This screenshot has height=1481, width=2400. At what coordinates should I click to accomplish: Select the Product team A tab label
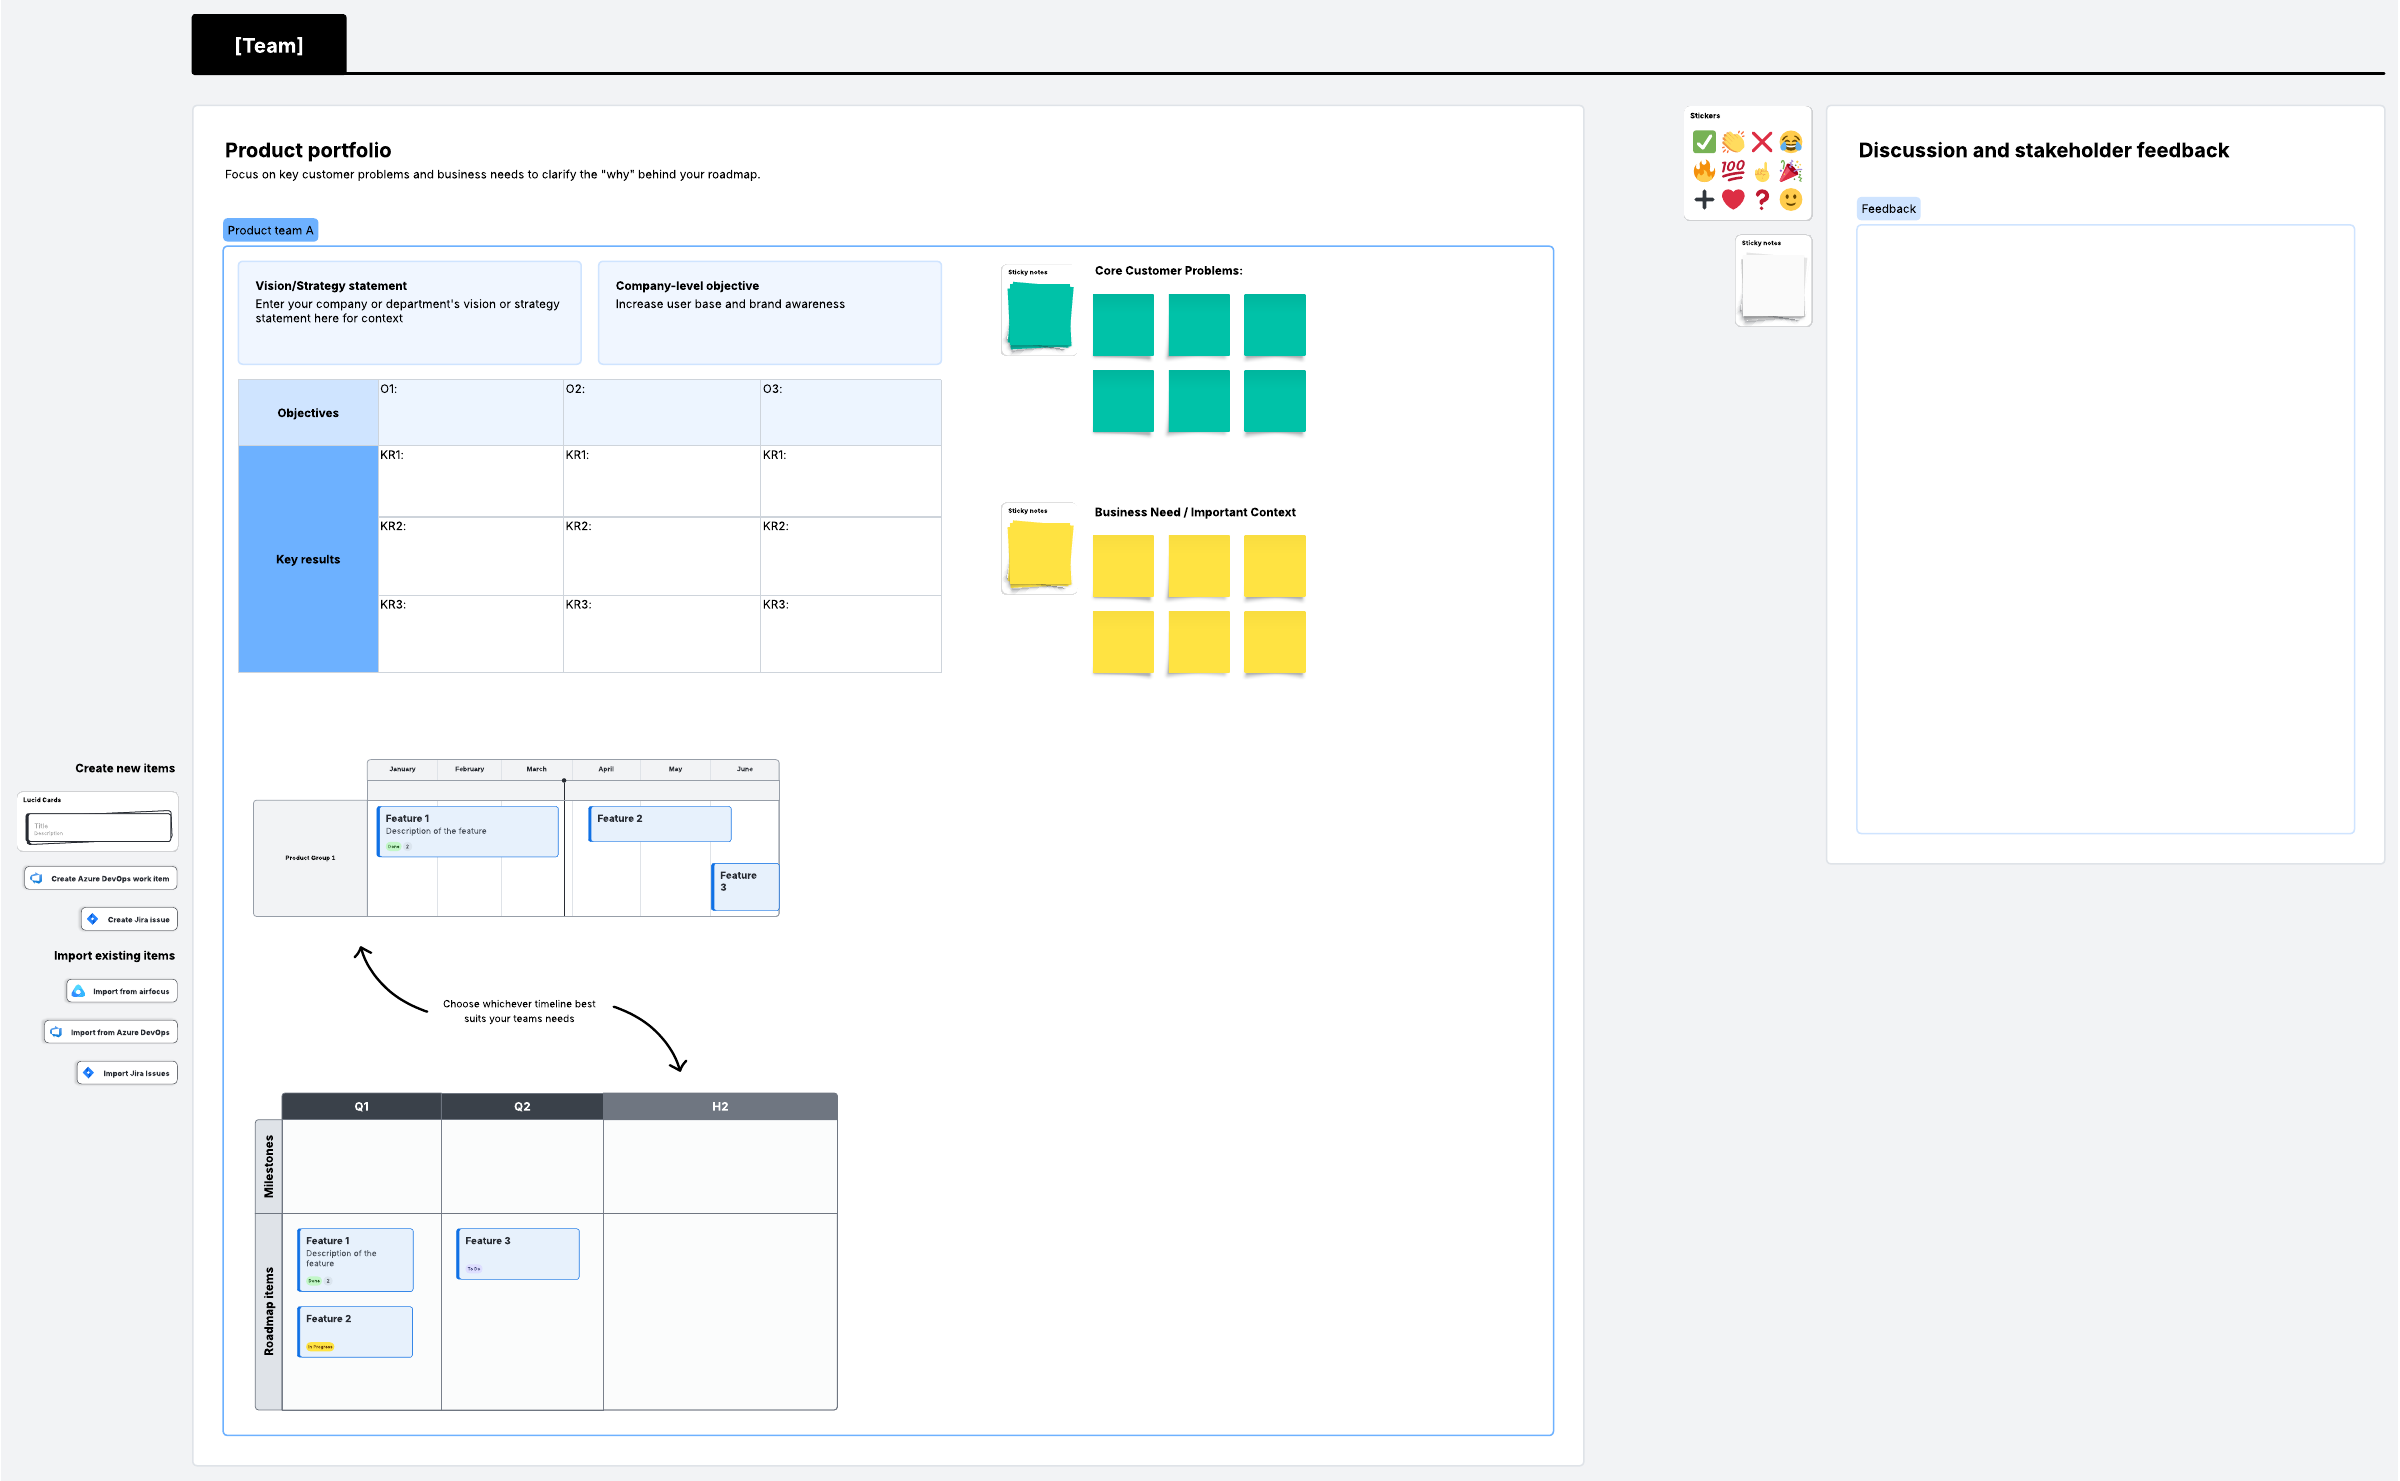(270, 230)
